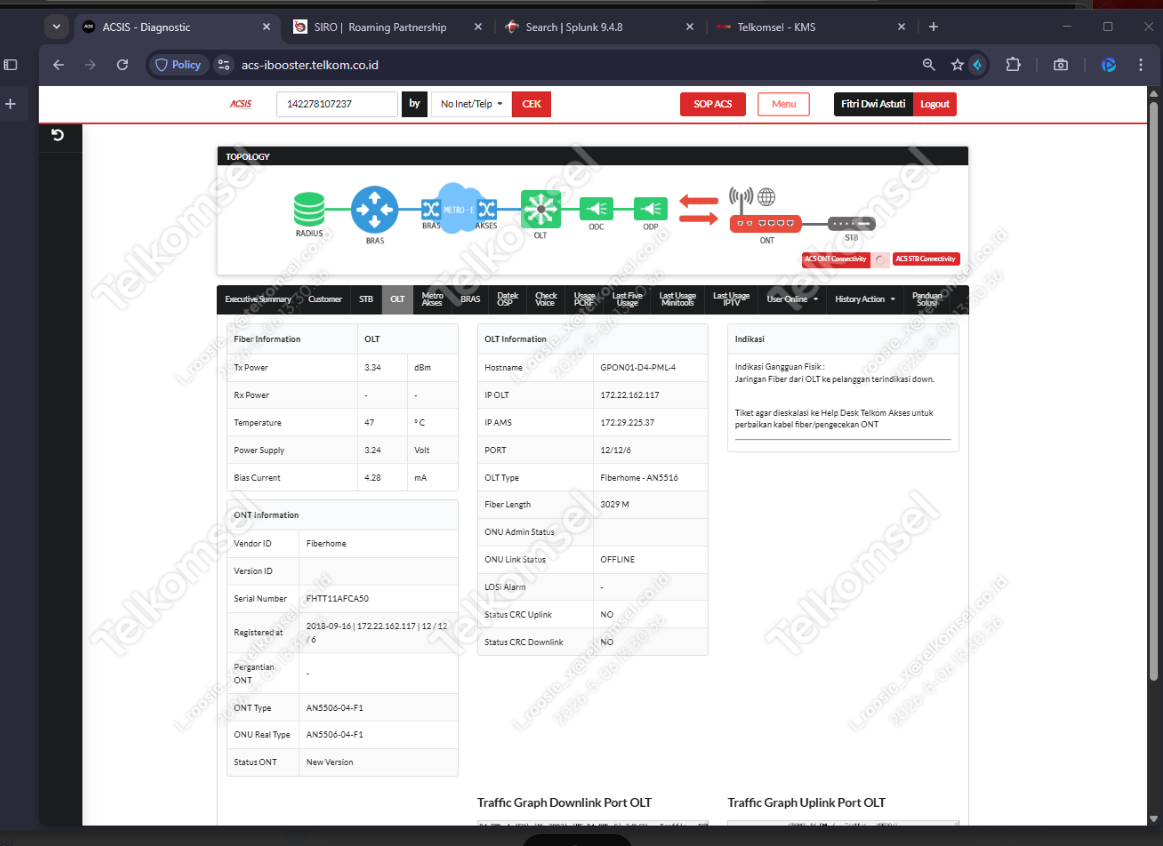Open the Last Usage Minitools tab

coord(677,300)
